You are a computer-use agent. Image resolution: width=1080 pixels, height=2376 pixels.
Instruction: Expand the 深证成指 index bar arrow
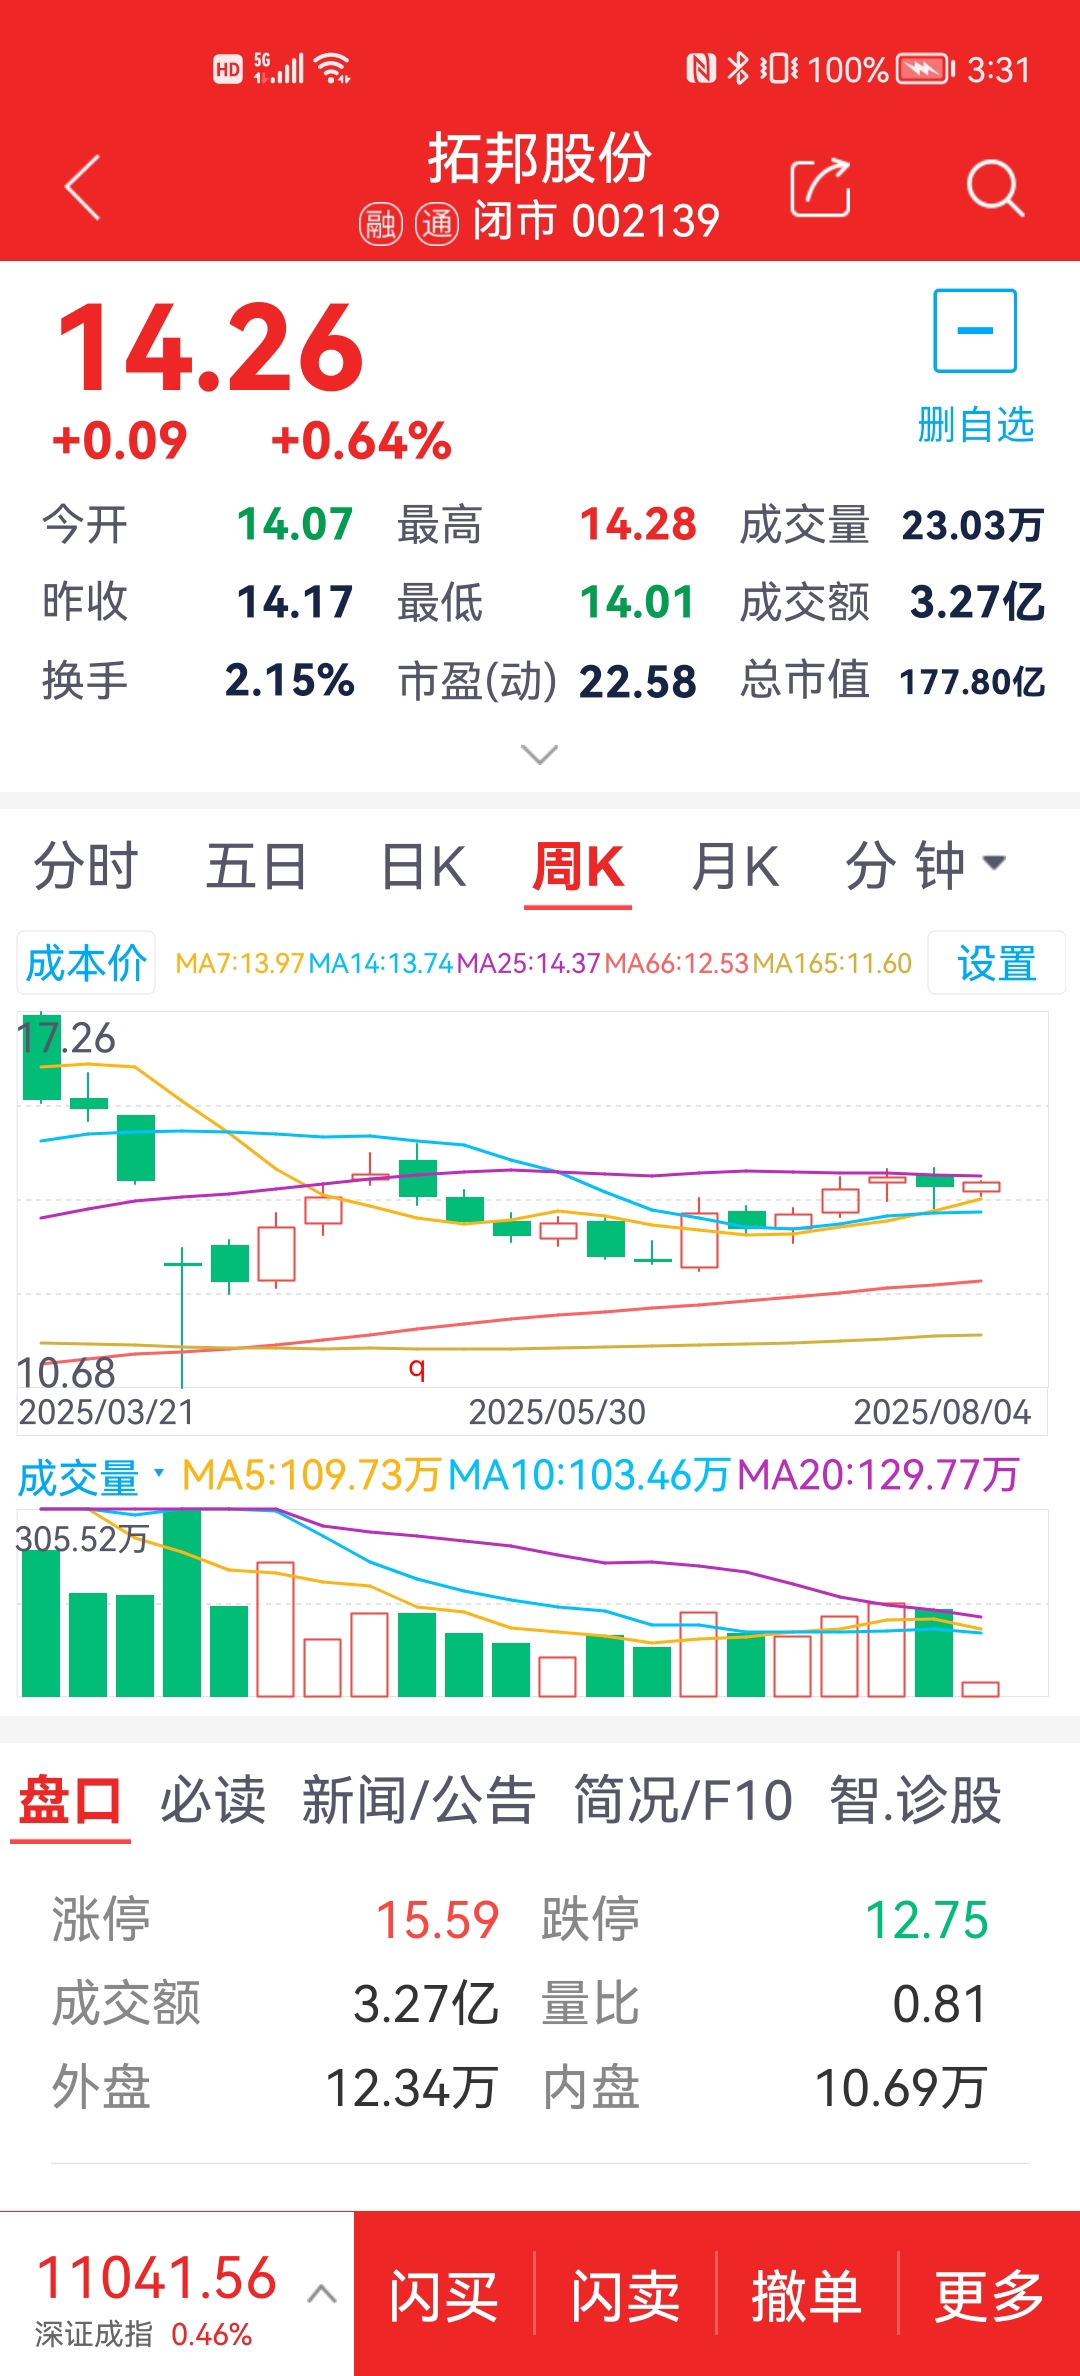point(321,2293)
